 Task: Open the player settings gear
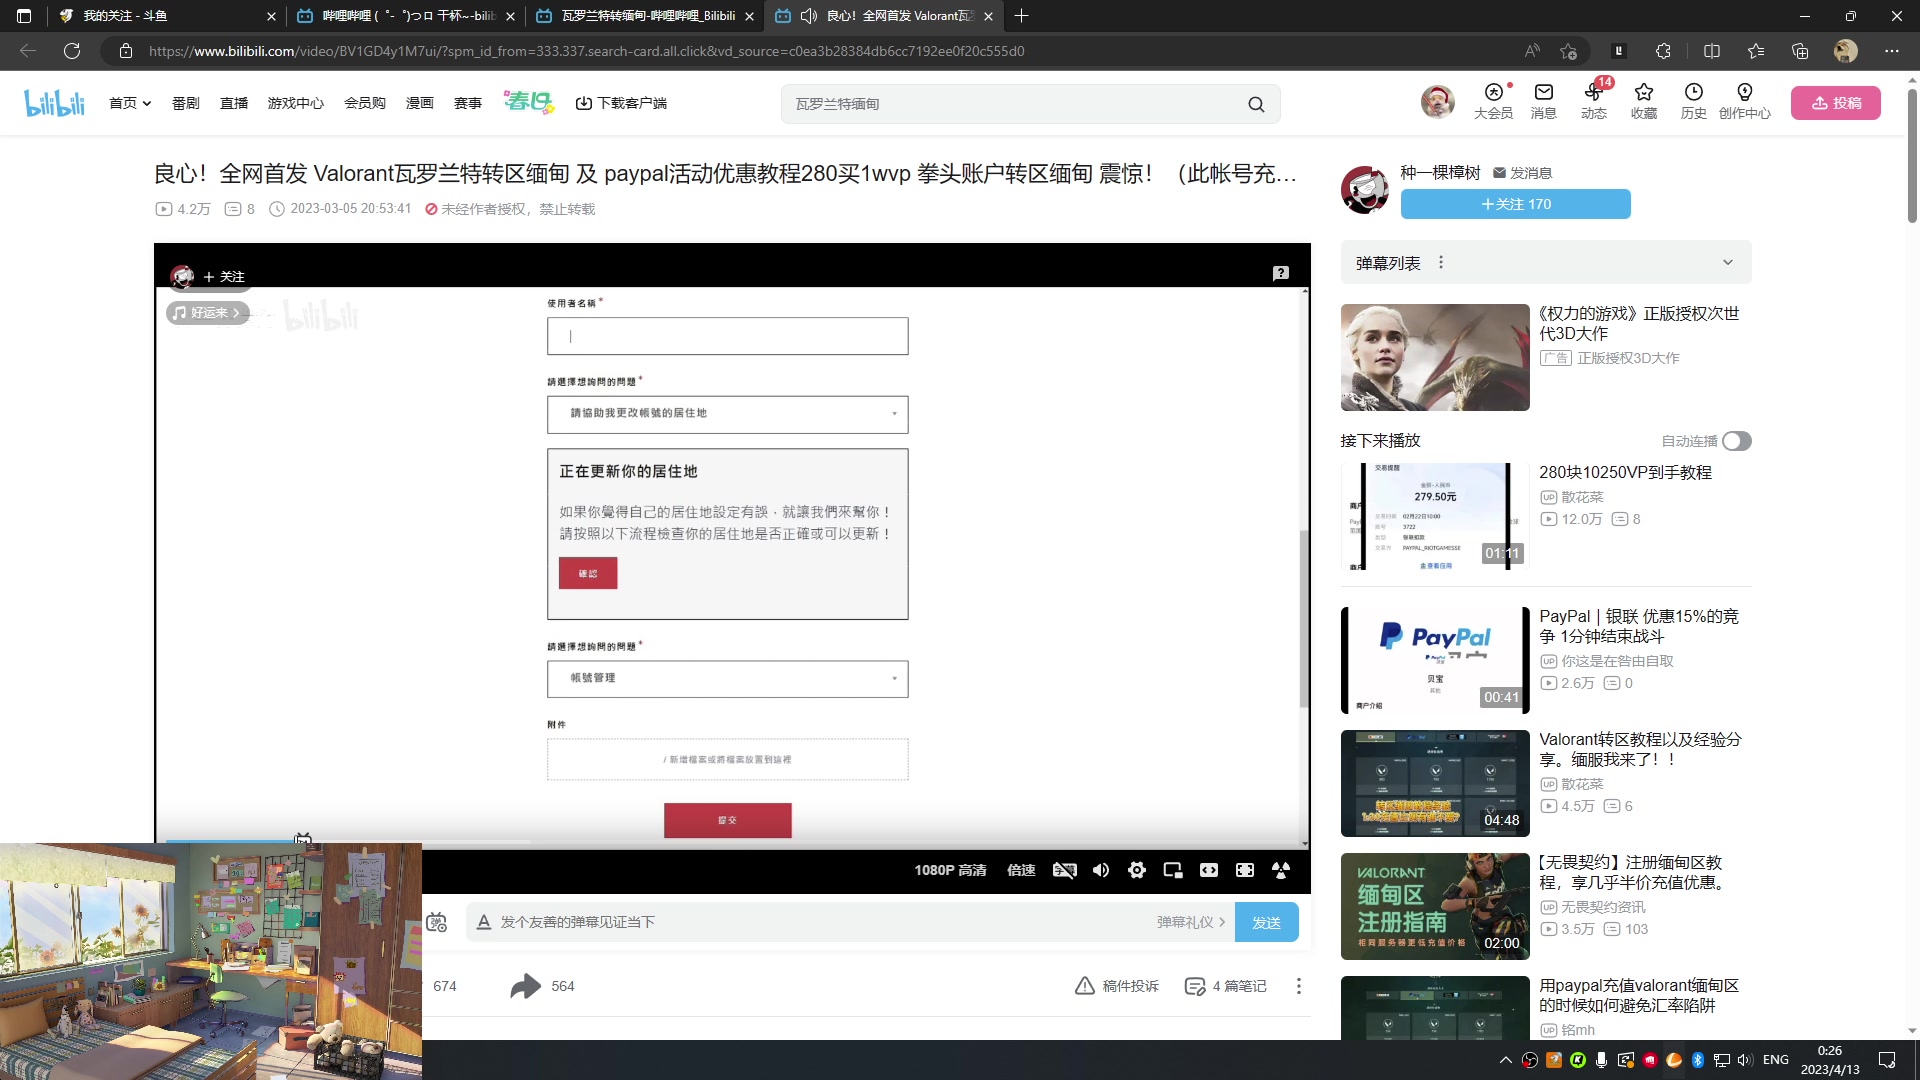pyautogui.click(x=1137, y=870)
